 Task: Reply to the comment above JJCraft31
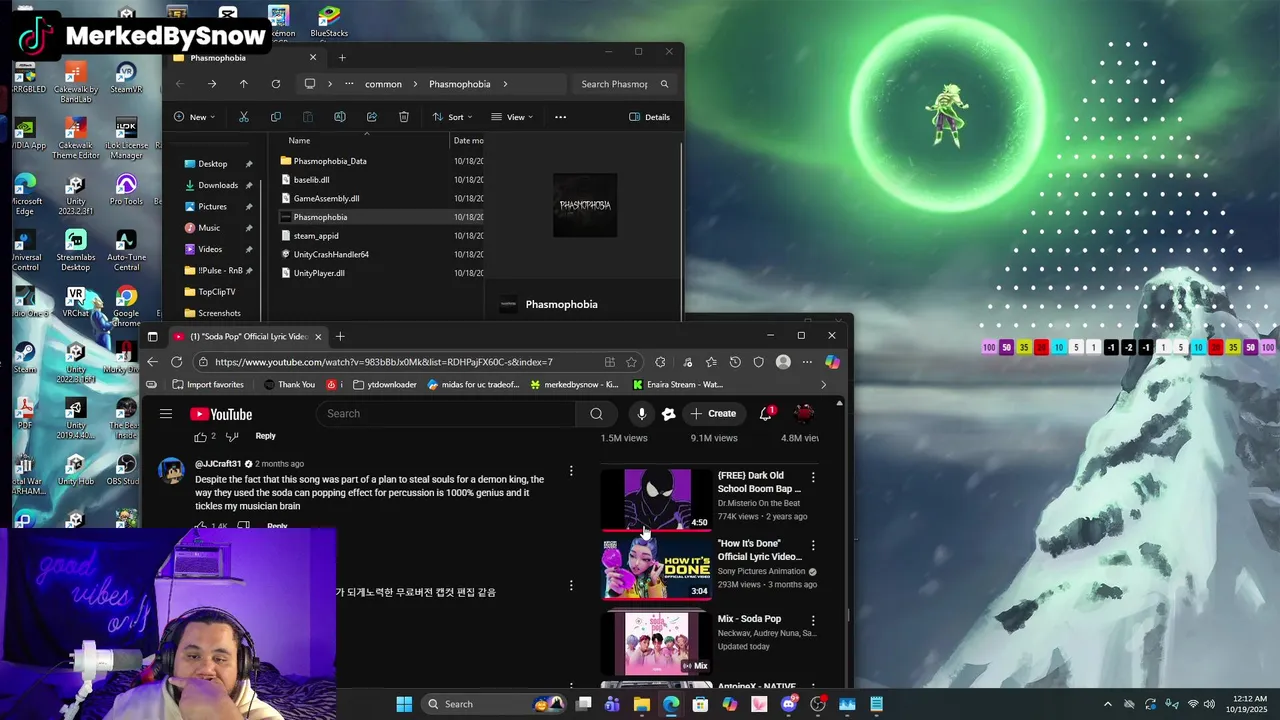[265, 436]
